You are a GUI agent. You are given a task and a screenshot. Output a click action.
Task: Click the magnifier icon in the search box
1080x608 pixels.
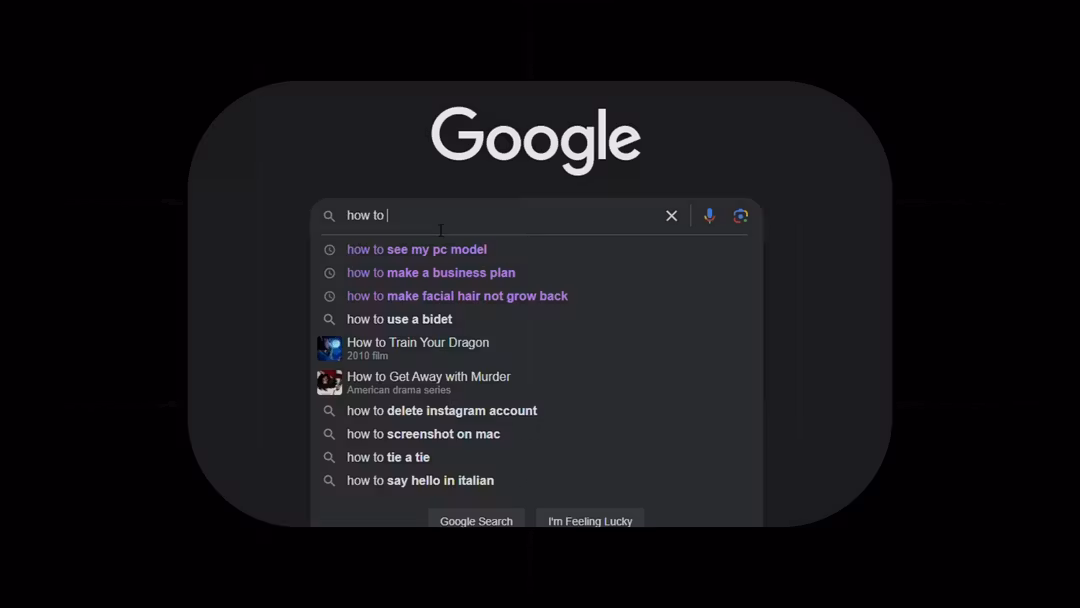pyautogui.click(x=329, y=216)
